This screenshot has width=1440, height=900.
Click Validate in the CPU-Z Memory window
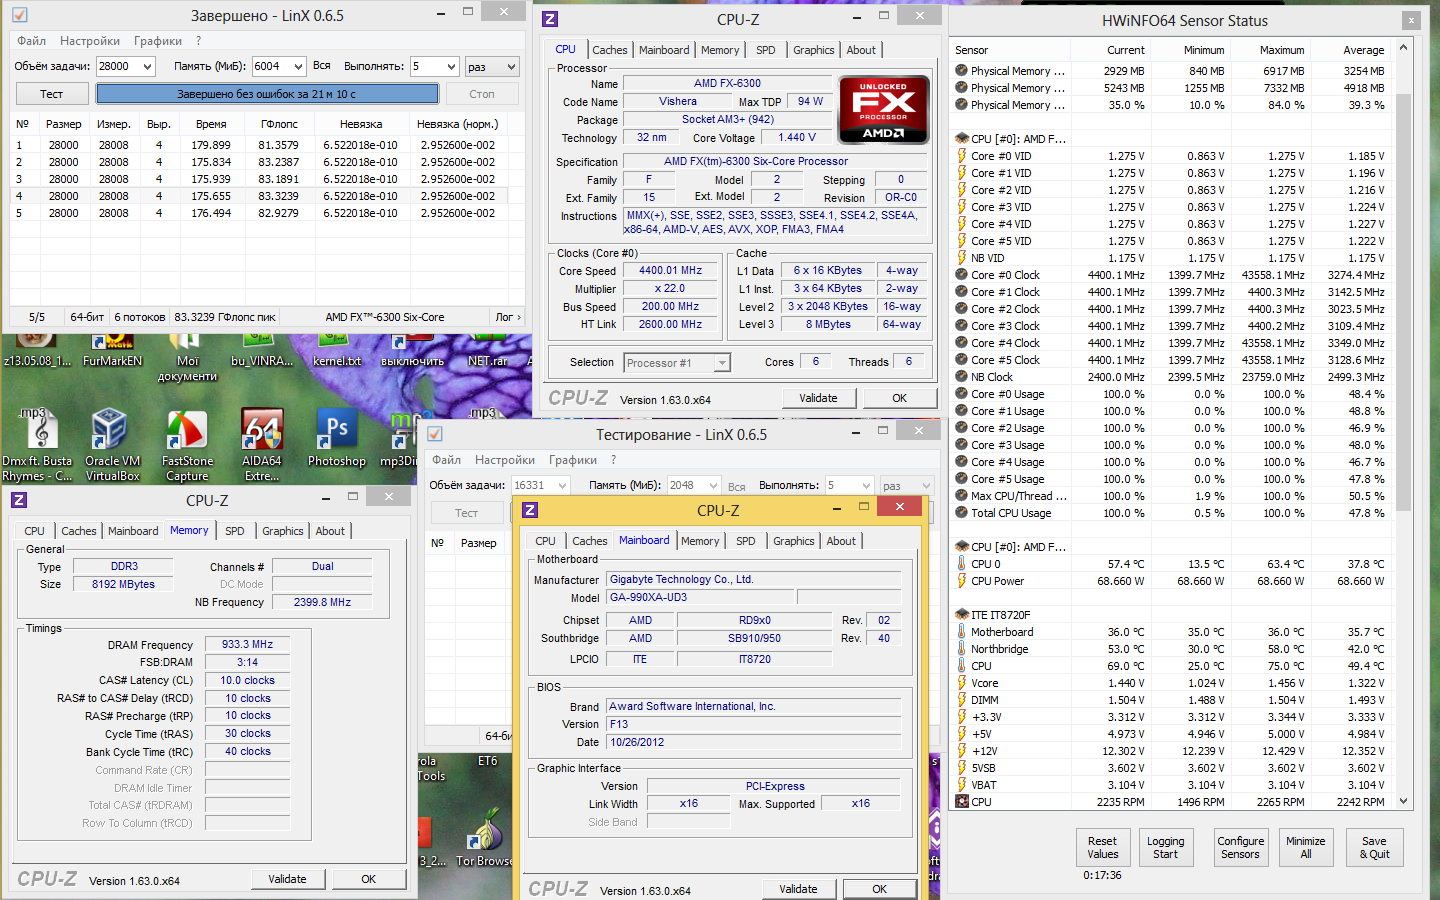(287, 879)
